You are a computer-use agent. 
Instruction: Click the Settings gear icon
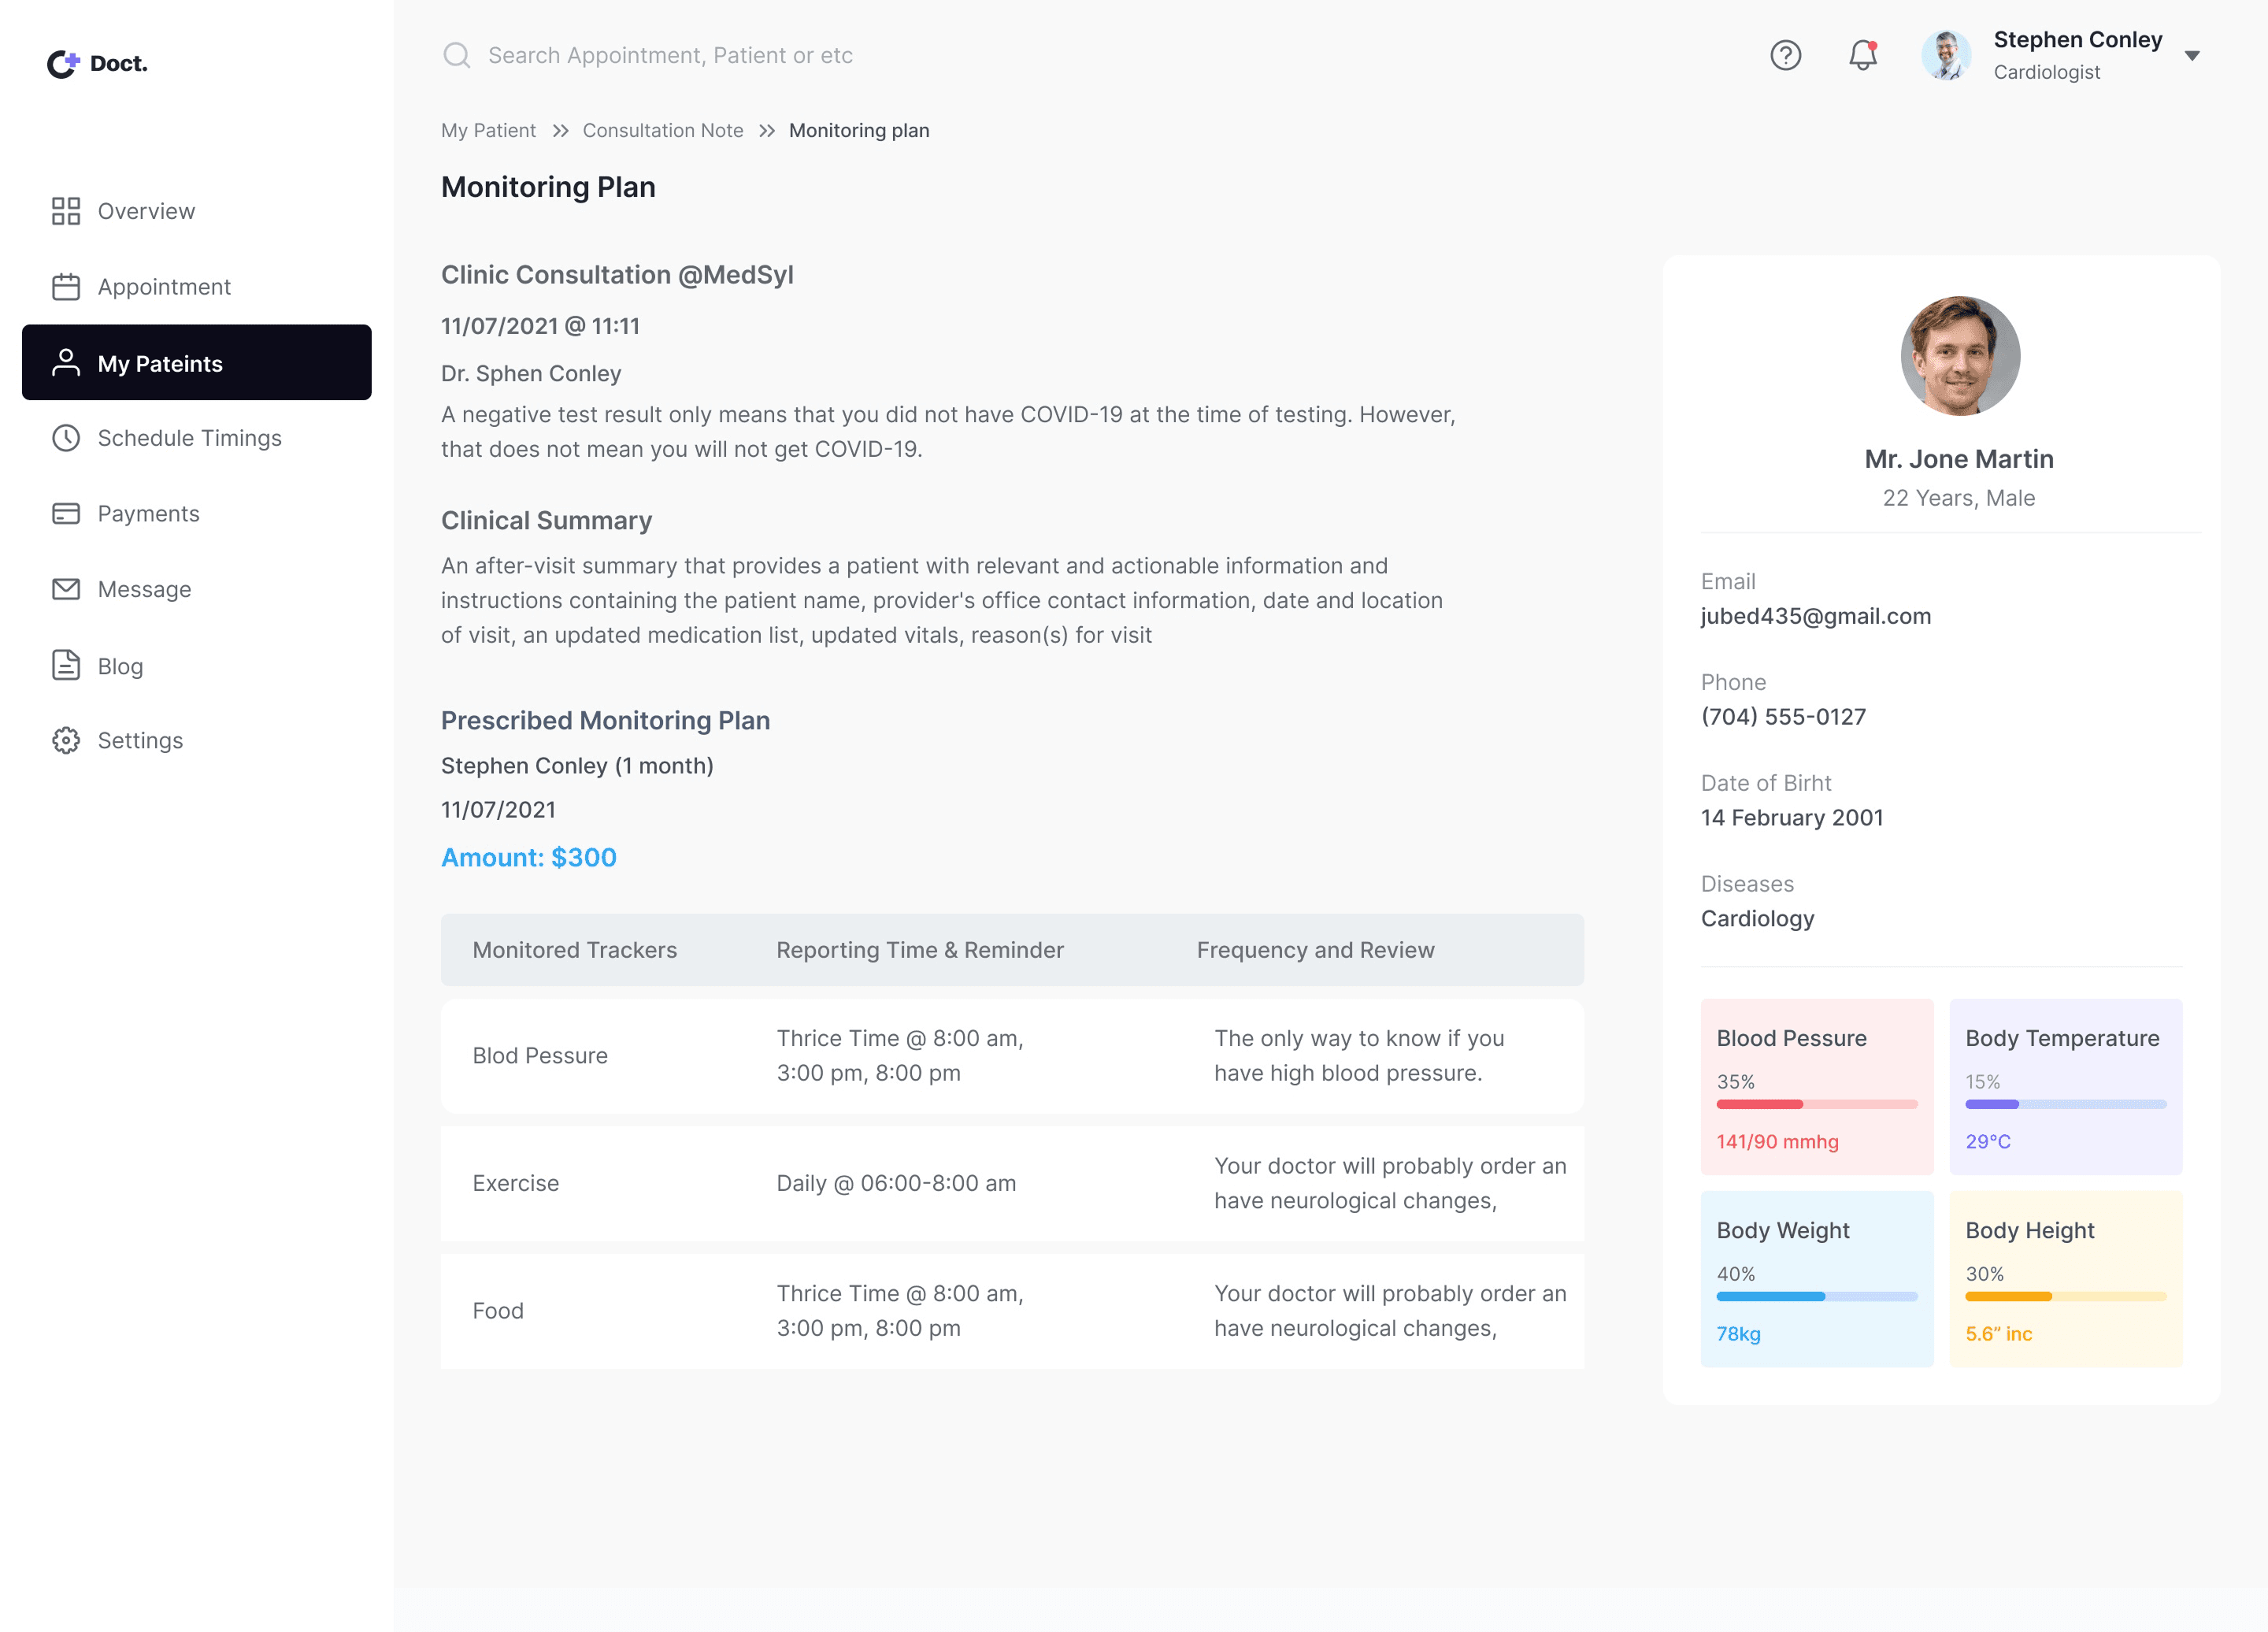click(66, 740)
